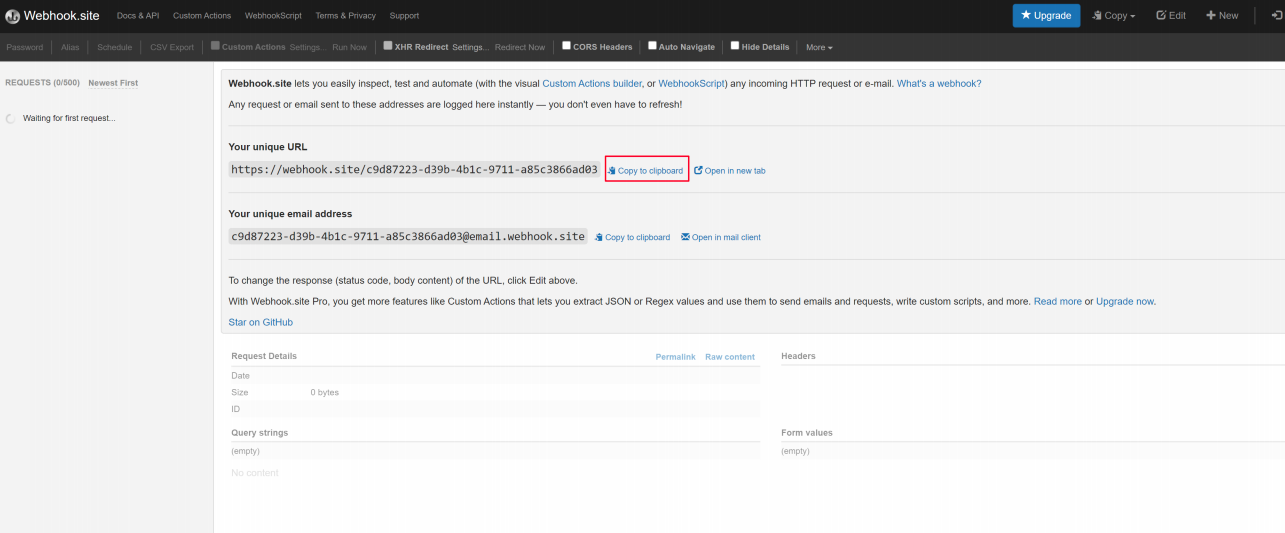Open the WebhookScript nav link
Viewport: 1285px width, 533px height.
[x=273, y=16]
